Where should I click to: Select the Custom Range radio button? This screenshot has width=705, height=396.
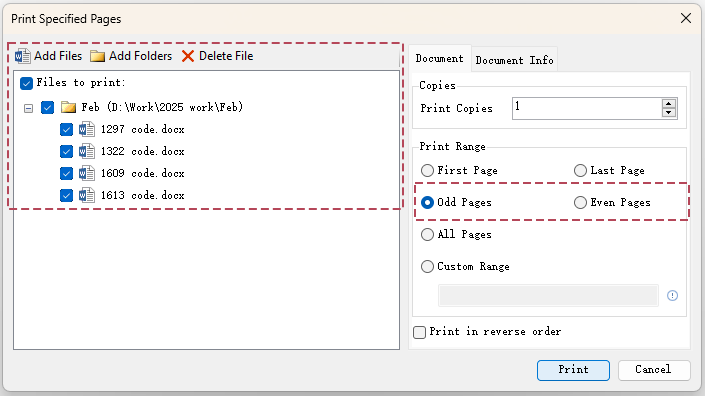[427, 266]
